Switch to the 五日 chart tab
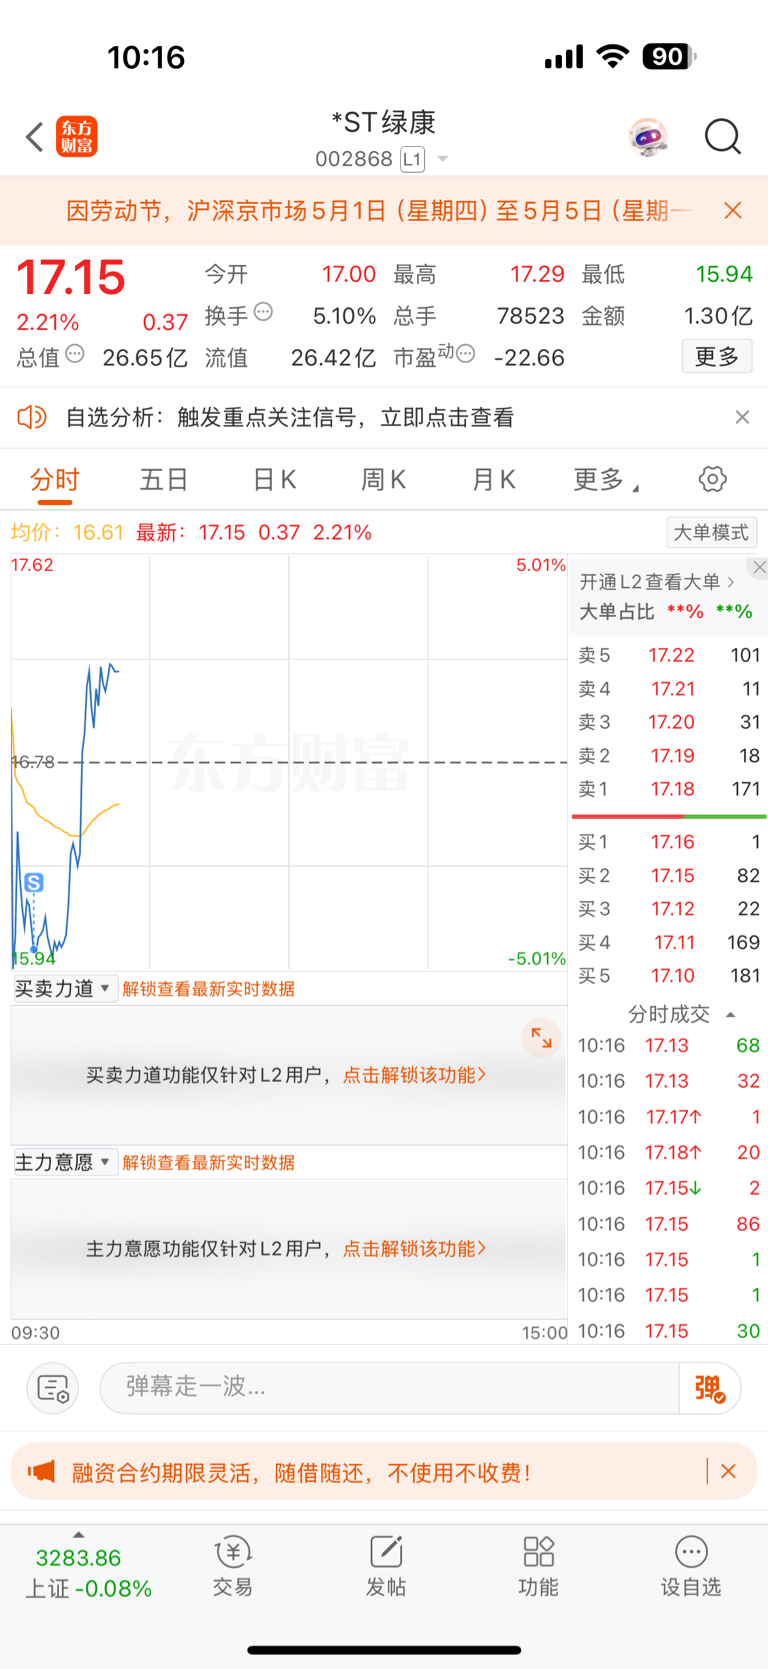Screen dimensions: 768x1669 [164, 480]
